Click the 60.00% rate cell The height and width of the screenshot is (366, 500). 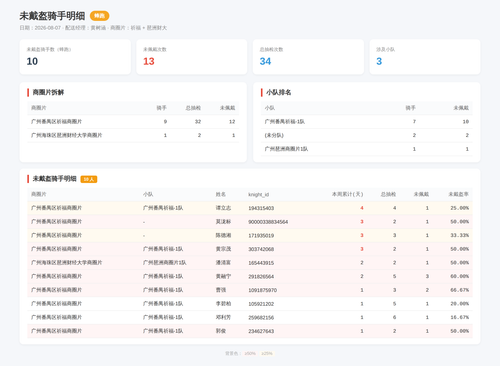tap(460, 276)
